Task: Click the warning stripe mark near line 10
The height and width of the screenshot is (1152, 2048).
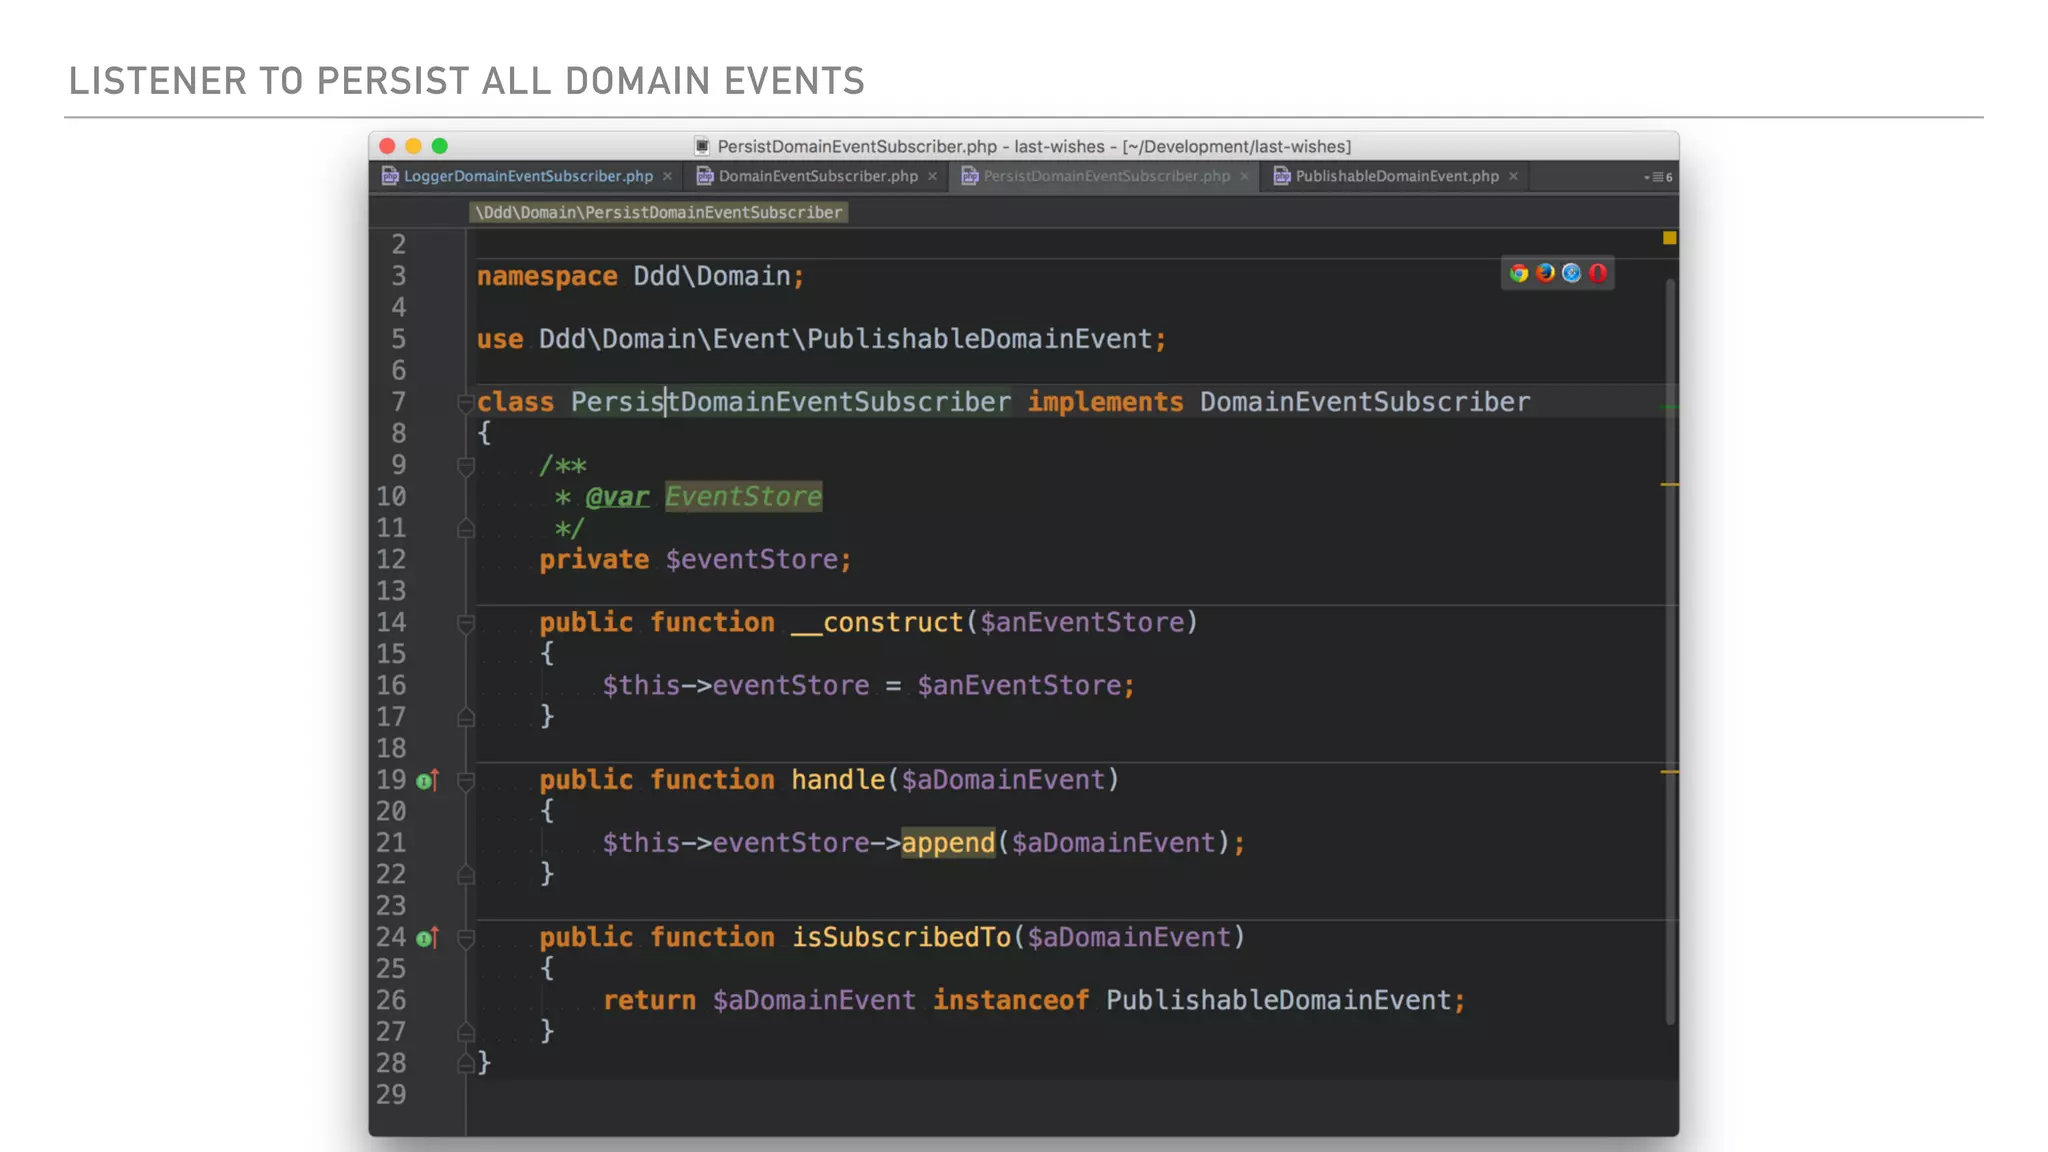Action: [x=1669, y=485]
